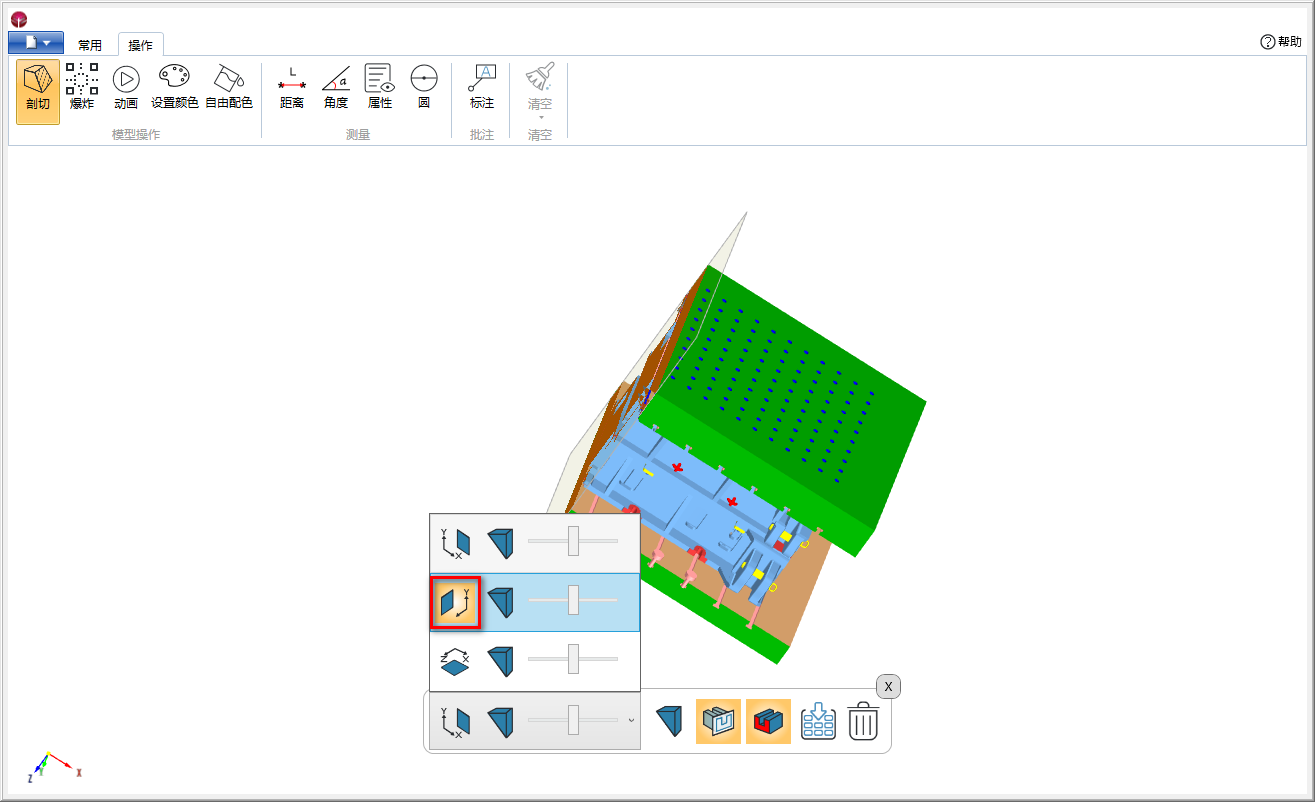
Task: Delete section with the trash icon
Action: pos(864,721)
